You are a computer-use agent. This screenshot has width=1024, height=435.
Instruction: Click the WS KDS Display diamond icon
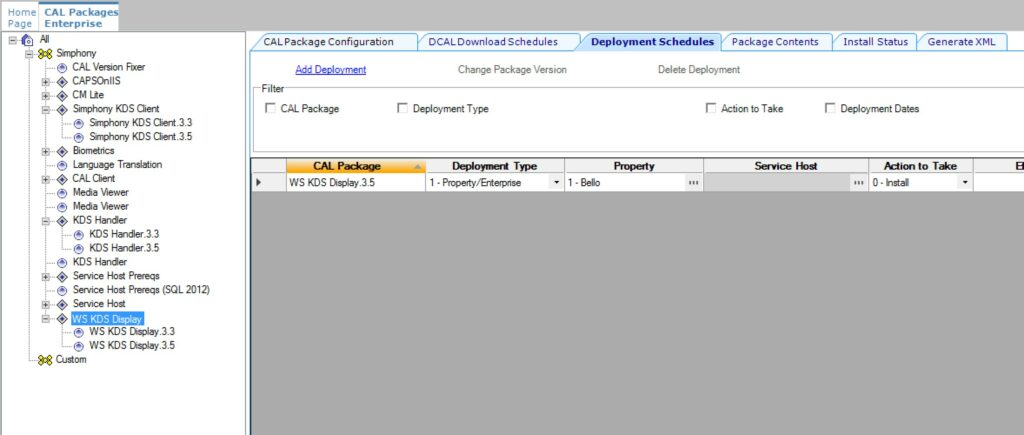[x=62, y=319]
